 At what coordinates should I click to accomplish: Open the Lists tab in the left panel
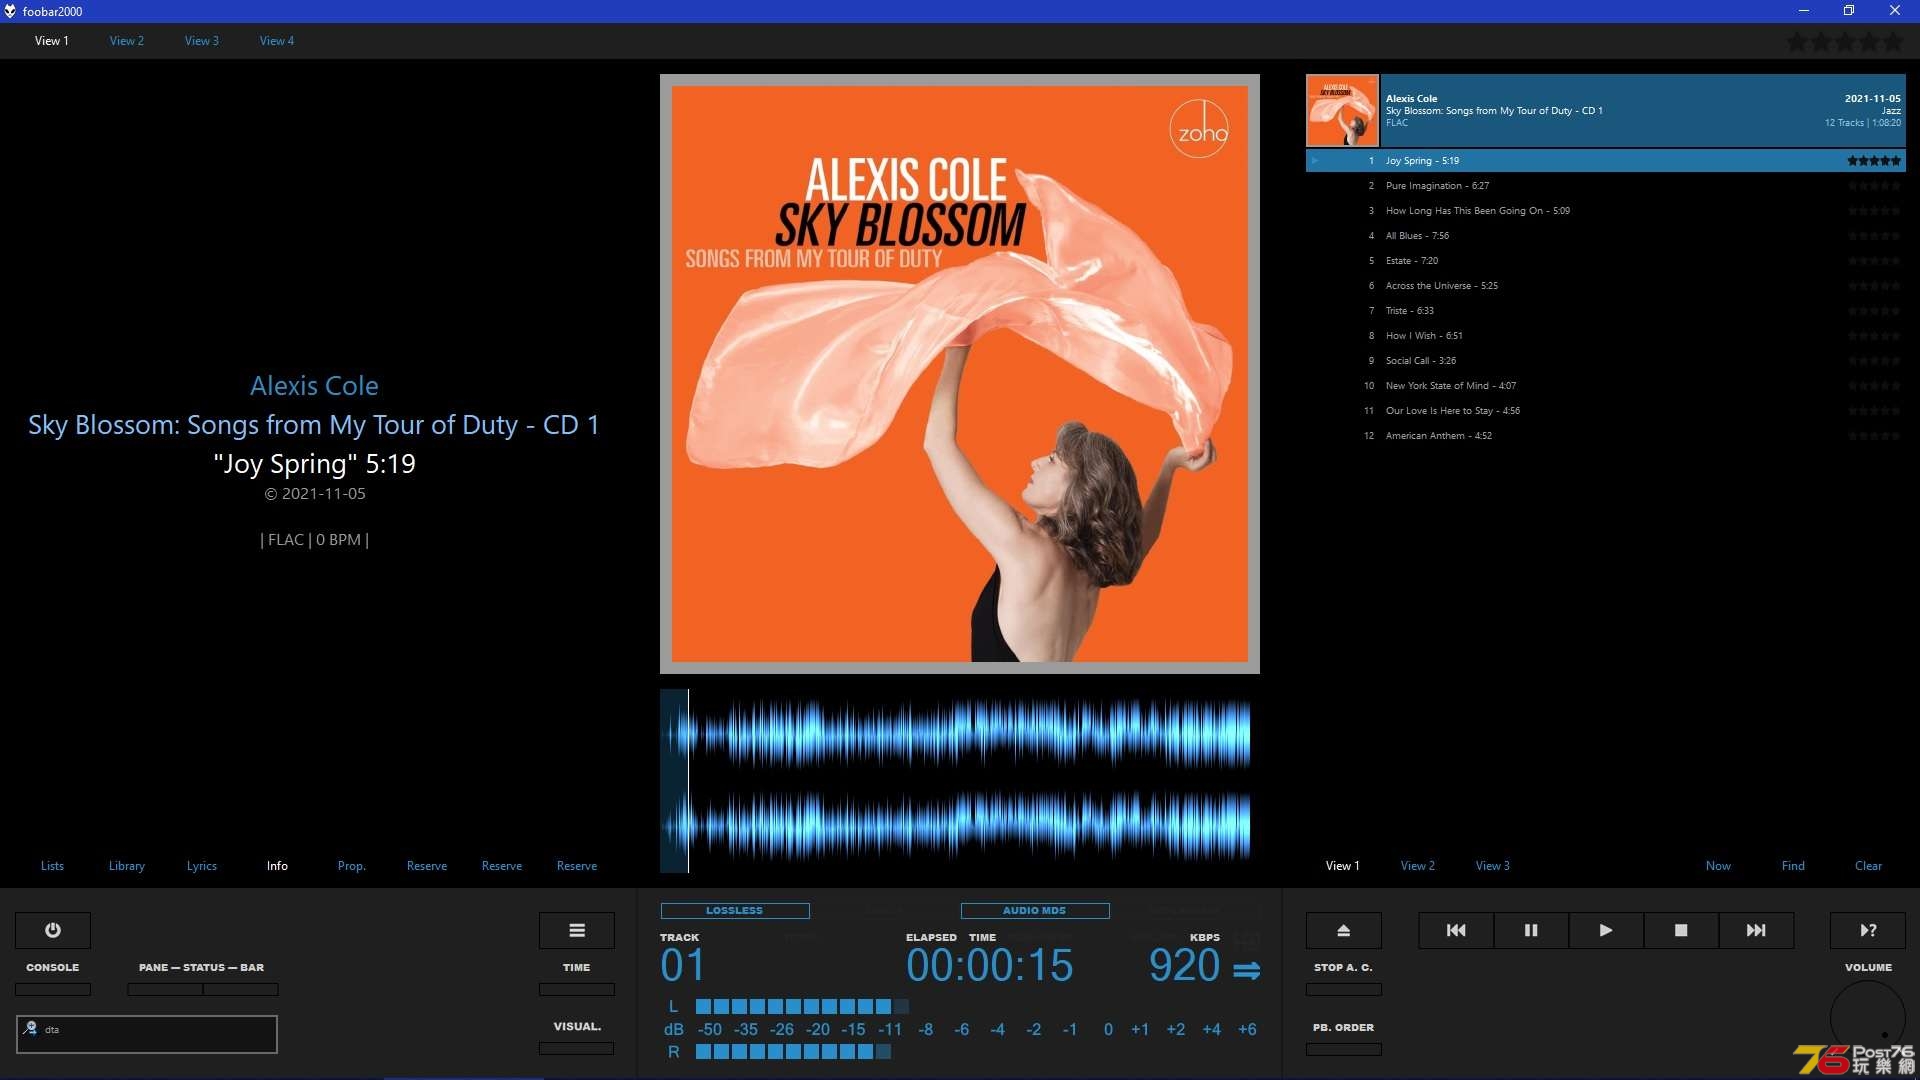tap(52, 866)
